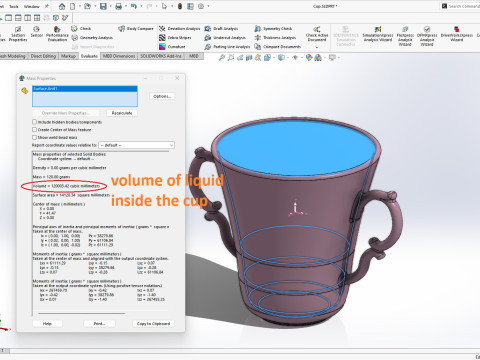This screenshot has width=480, height=360.
Task: Switch to the Evaluate tab
Action: point(89,56)
